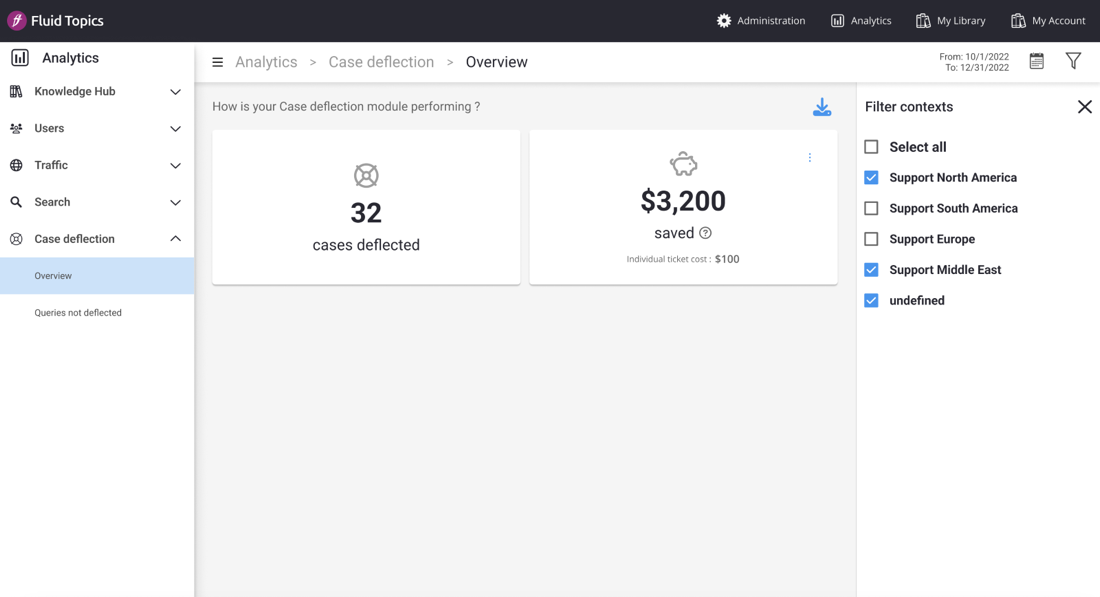Open the calendar date picker icon
1100x597 pixels.
point(1036,62)
